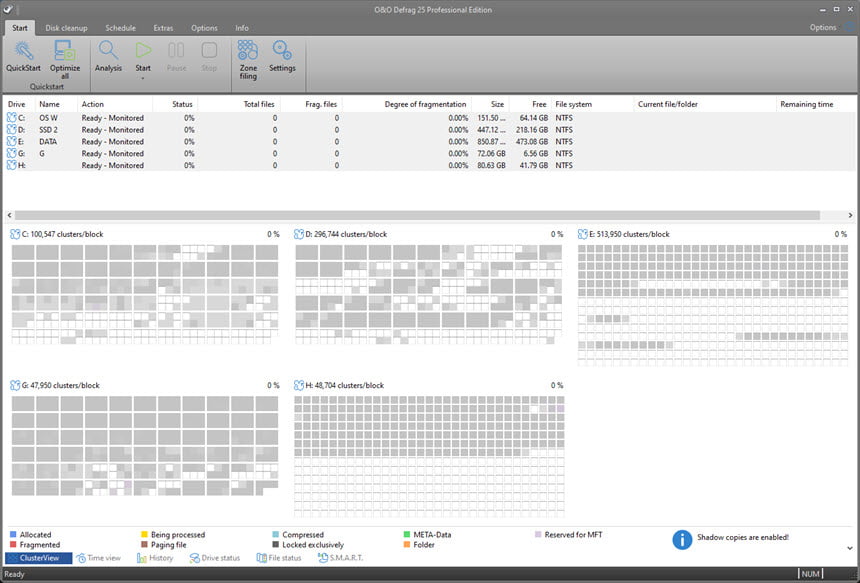
Task: Select the drive H: icon in the drive list
Action: pyautogui.click(x=12, y=165)
